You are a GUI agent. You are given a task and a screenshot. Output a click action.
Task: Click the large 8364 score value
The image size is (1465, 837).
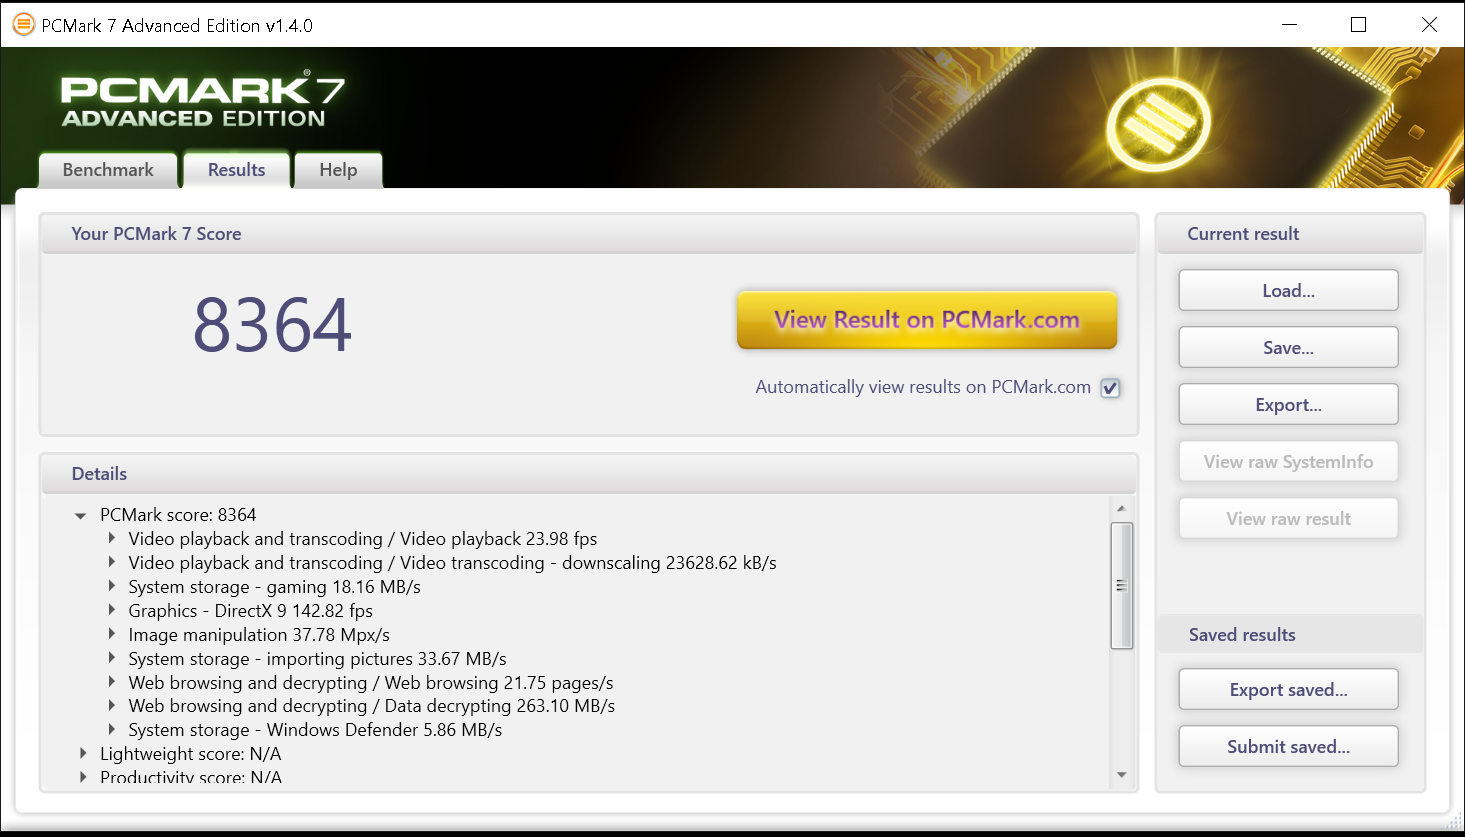pyautogui.click(x=272, y=325)
